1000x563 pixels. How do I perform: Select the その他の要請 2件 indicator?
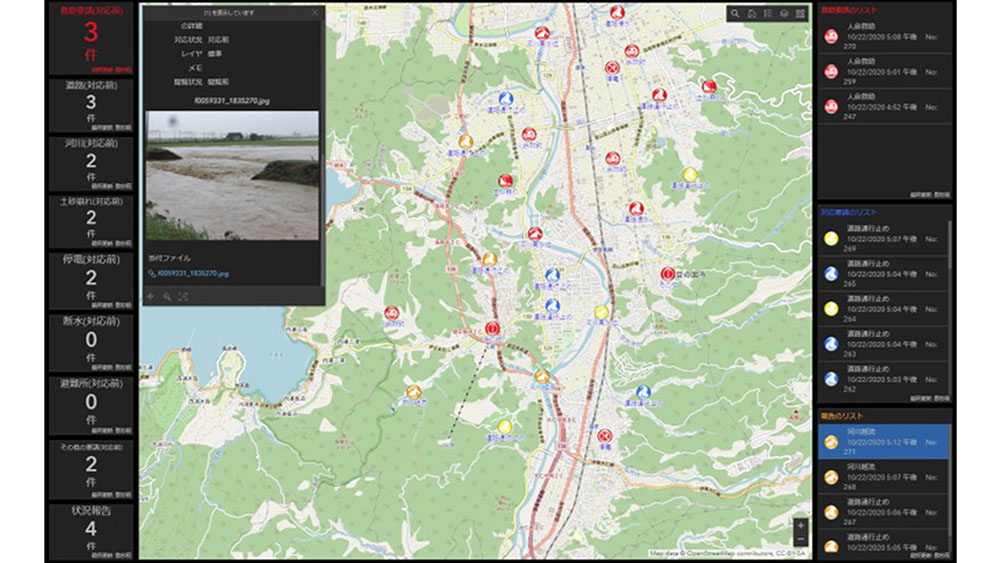pyautogui.click(x=91, y=469)
